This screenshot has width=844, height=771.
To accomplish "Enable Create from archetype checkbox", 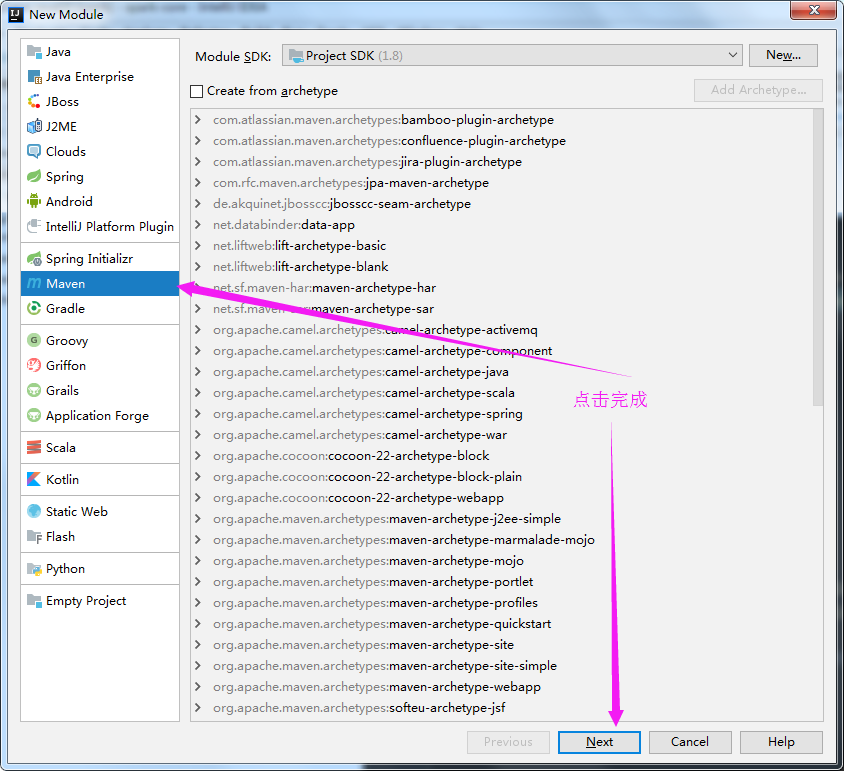I will pos(196,91).
